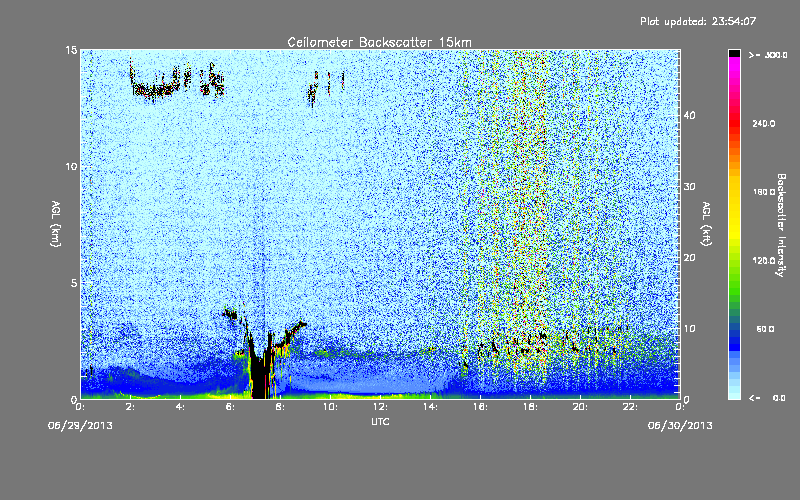Click the '20:' hour tick label on the x-axis

(580, 407)
